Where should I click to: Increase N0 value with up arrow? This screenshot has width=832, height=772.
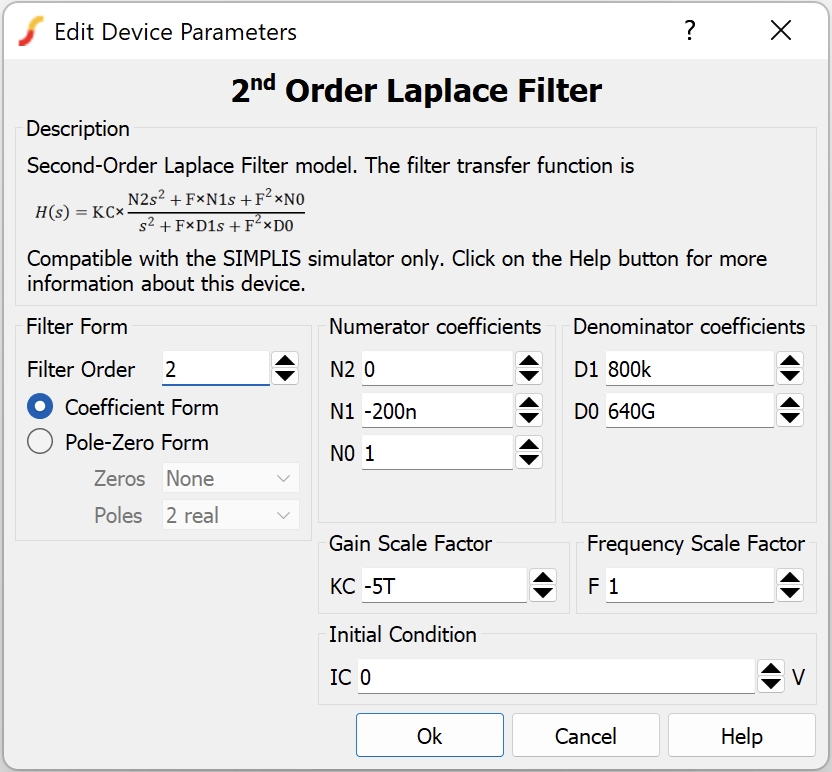coord(529,445)
